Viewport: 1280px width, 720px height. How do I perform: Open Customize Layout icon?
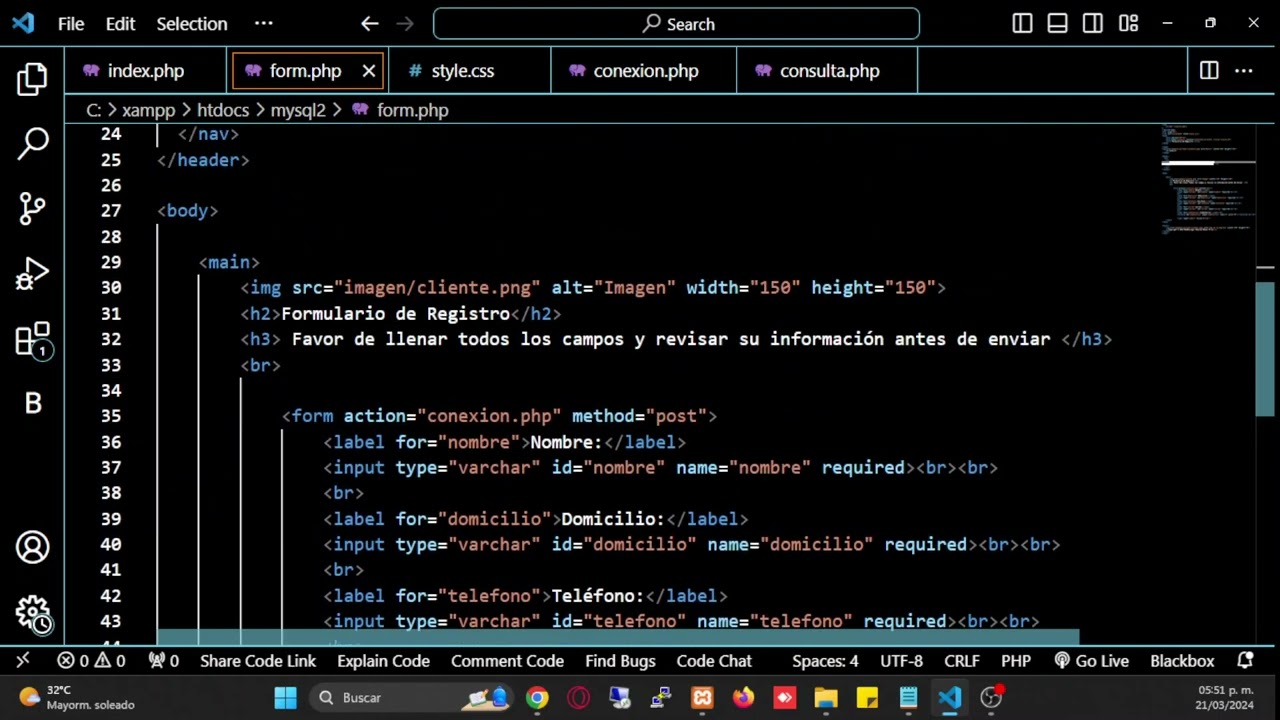tap(1129, 23)
